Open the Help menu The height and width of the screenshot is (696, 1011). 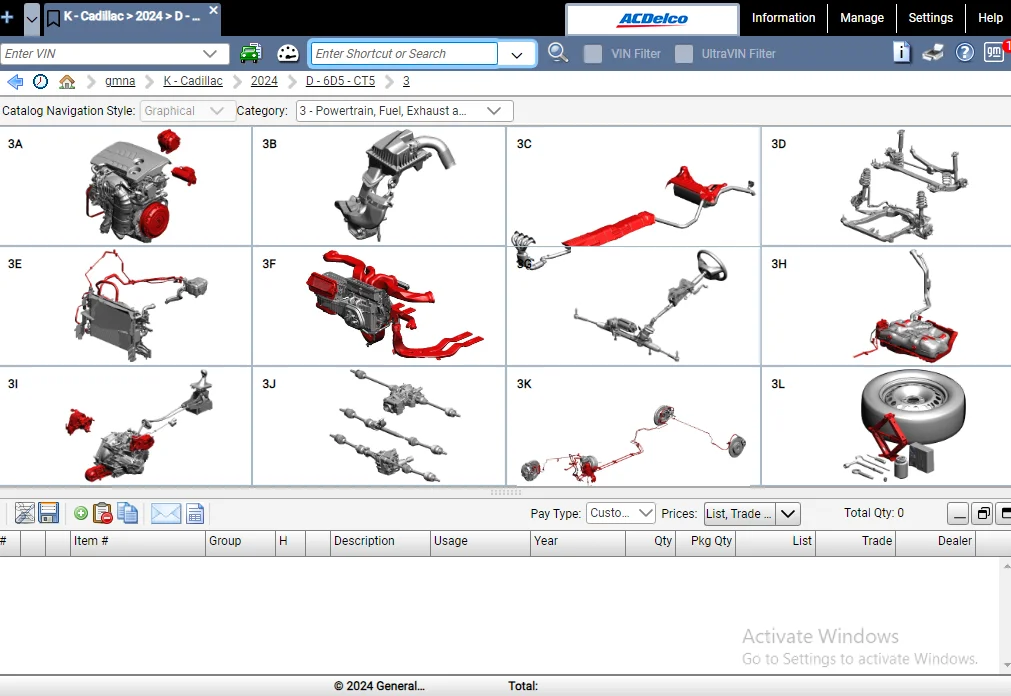[990, 17]
